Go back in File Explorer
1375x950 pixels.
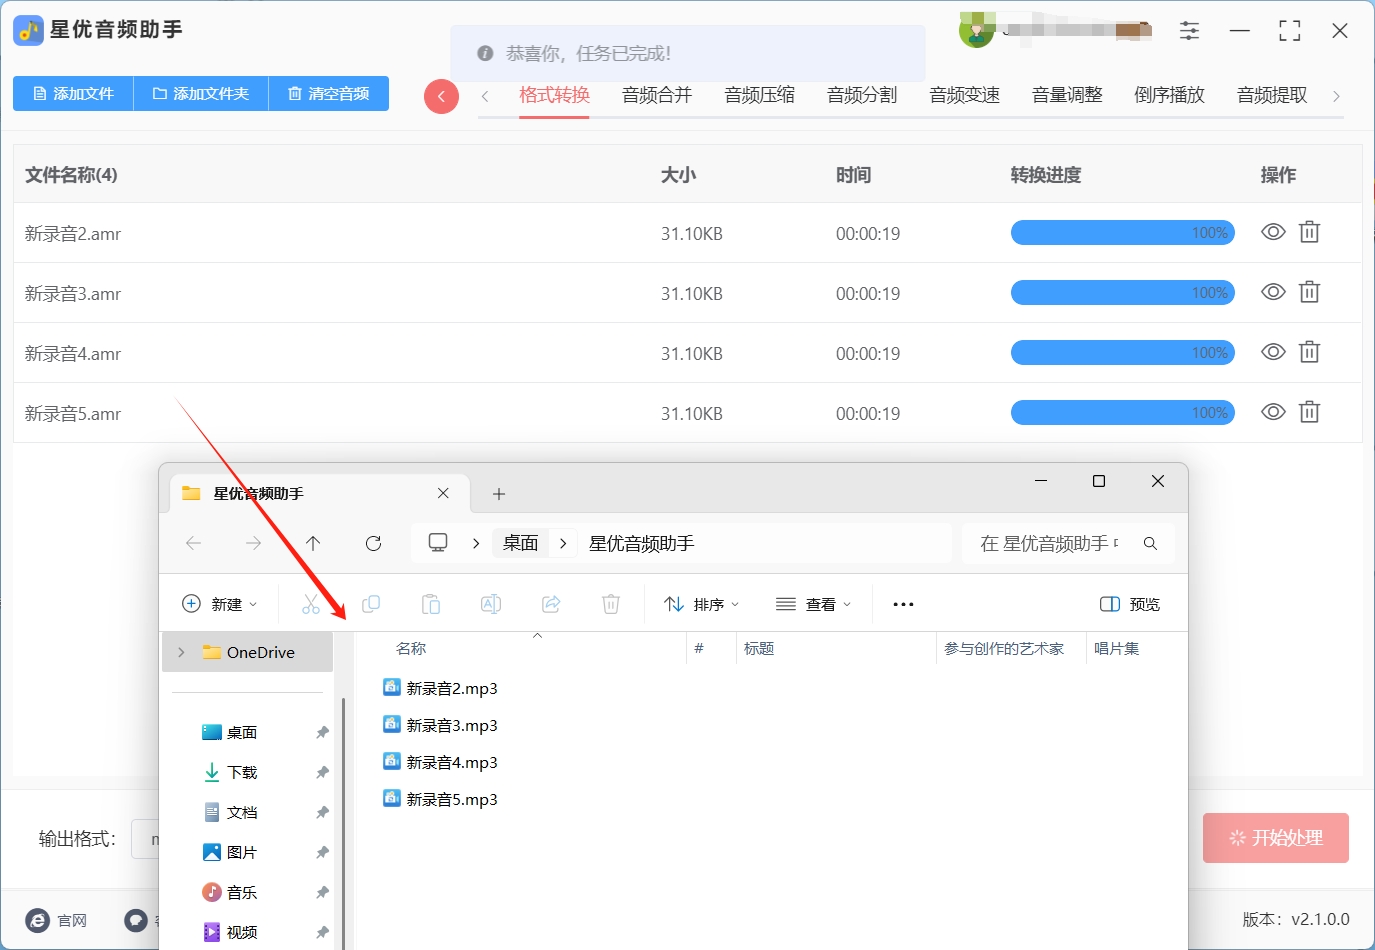click(194, 543)
